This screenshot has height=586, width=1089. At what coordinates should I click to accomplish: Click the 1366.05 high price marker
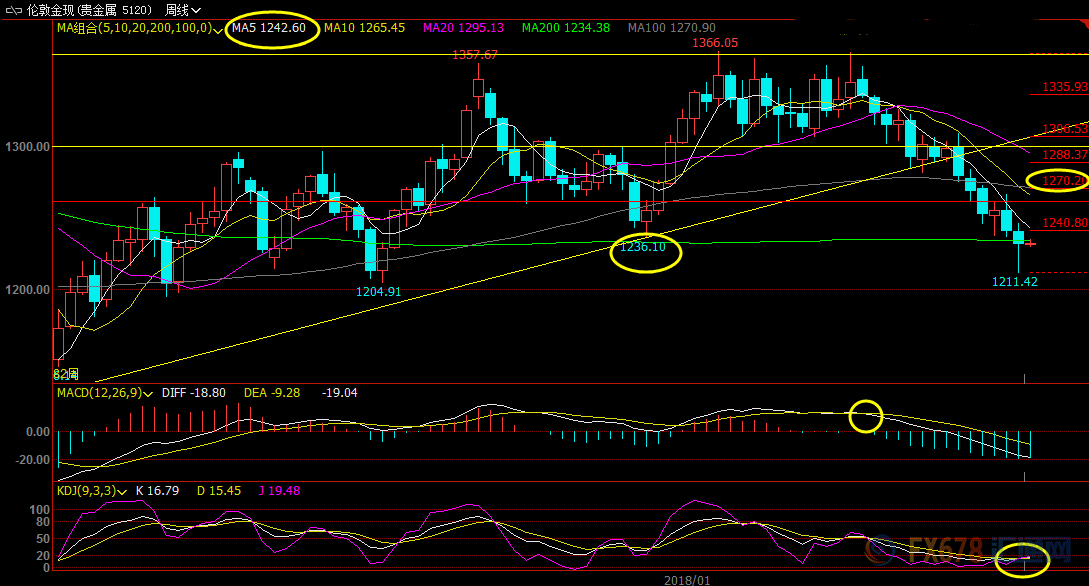[717, 43]
